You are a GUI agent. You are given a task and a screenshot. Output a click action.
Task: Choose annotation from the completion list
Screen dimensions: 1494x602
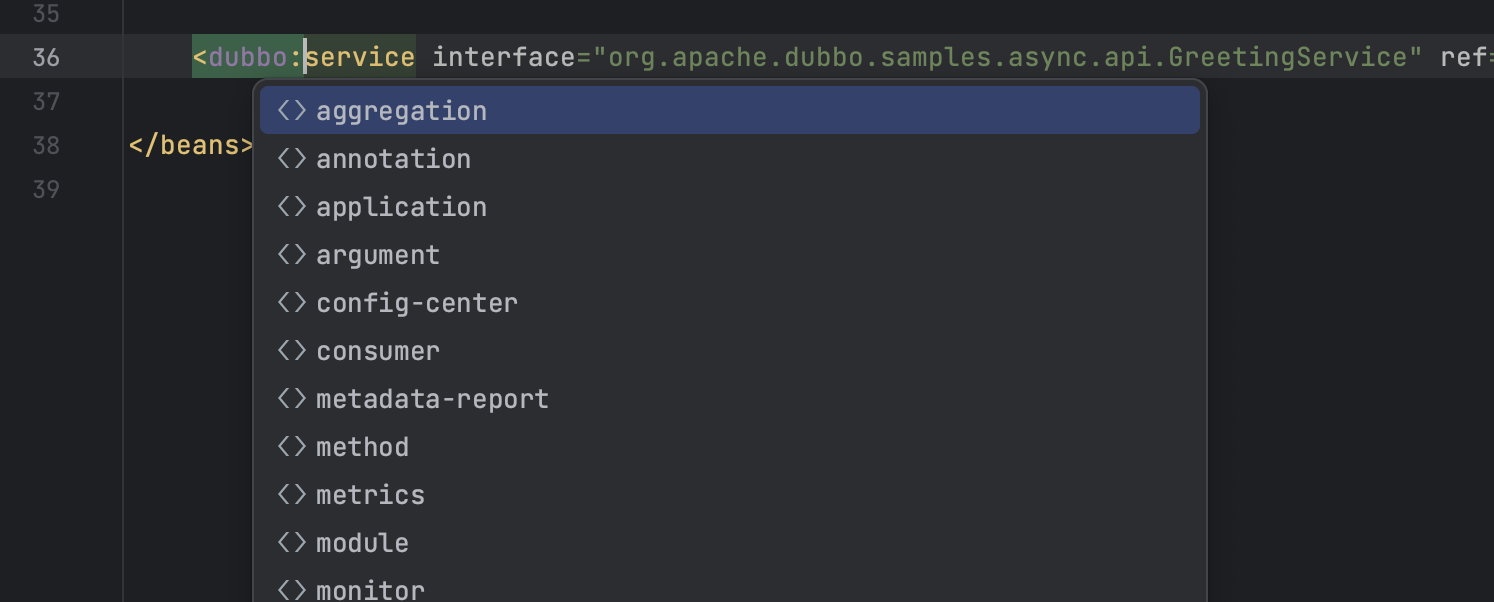tap(393, 159)
